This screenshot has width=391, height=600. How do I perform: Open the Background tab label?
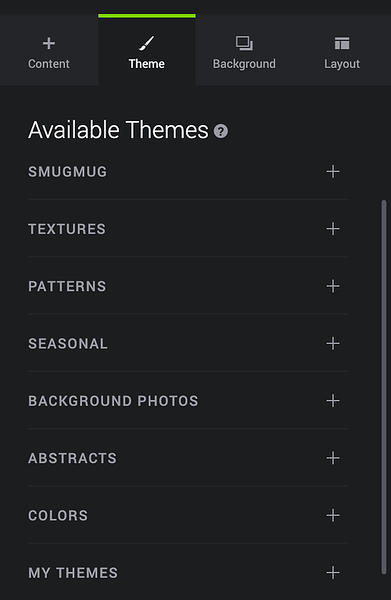244,64
